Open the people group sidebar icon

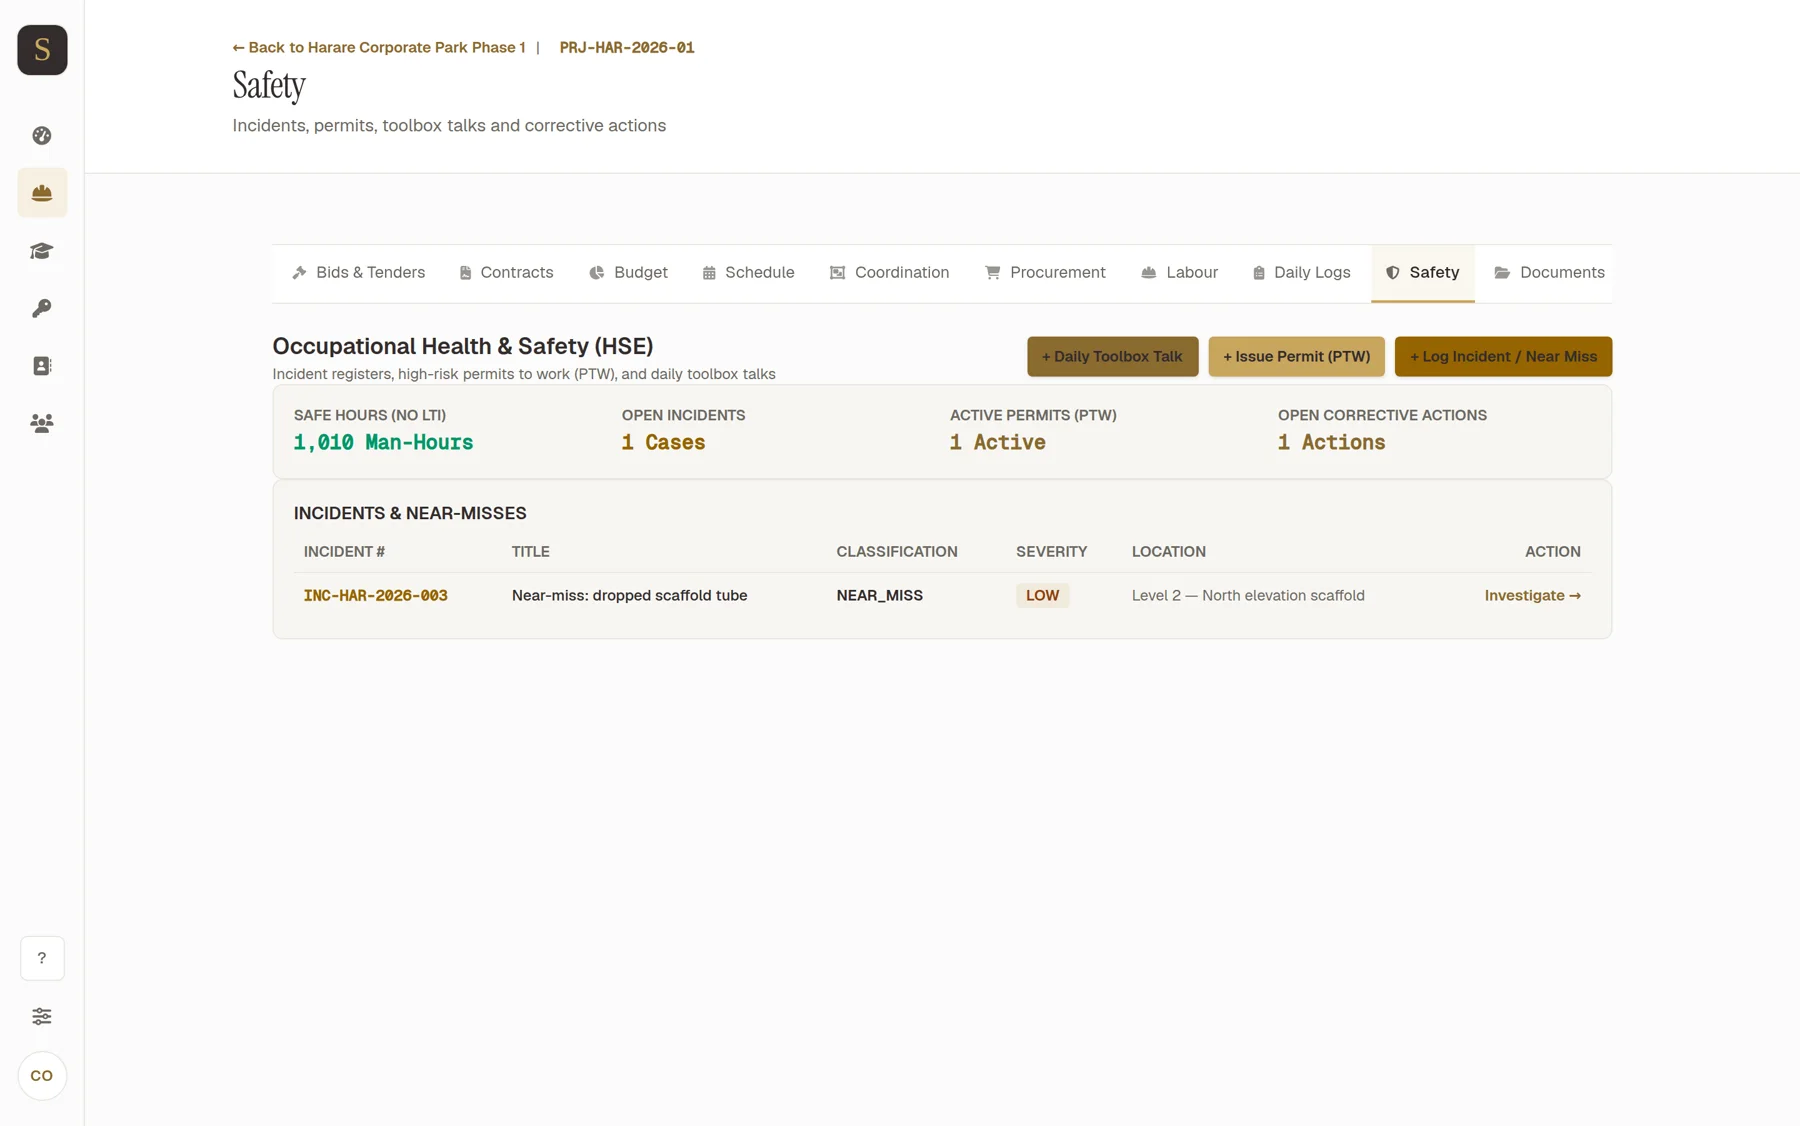click(x=42, y=423)
